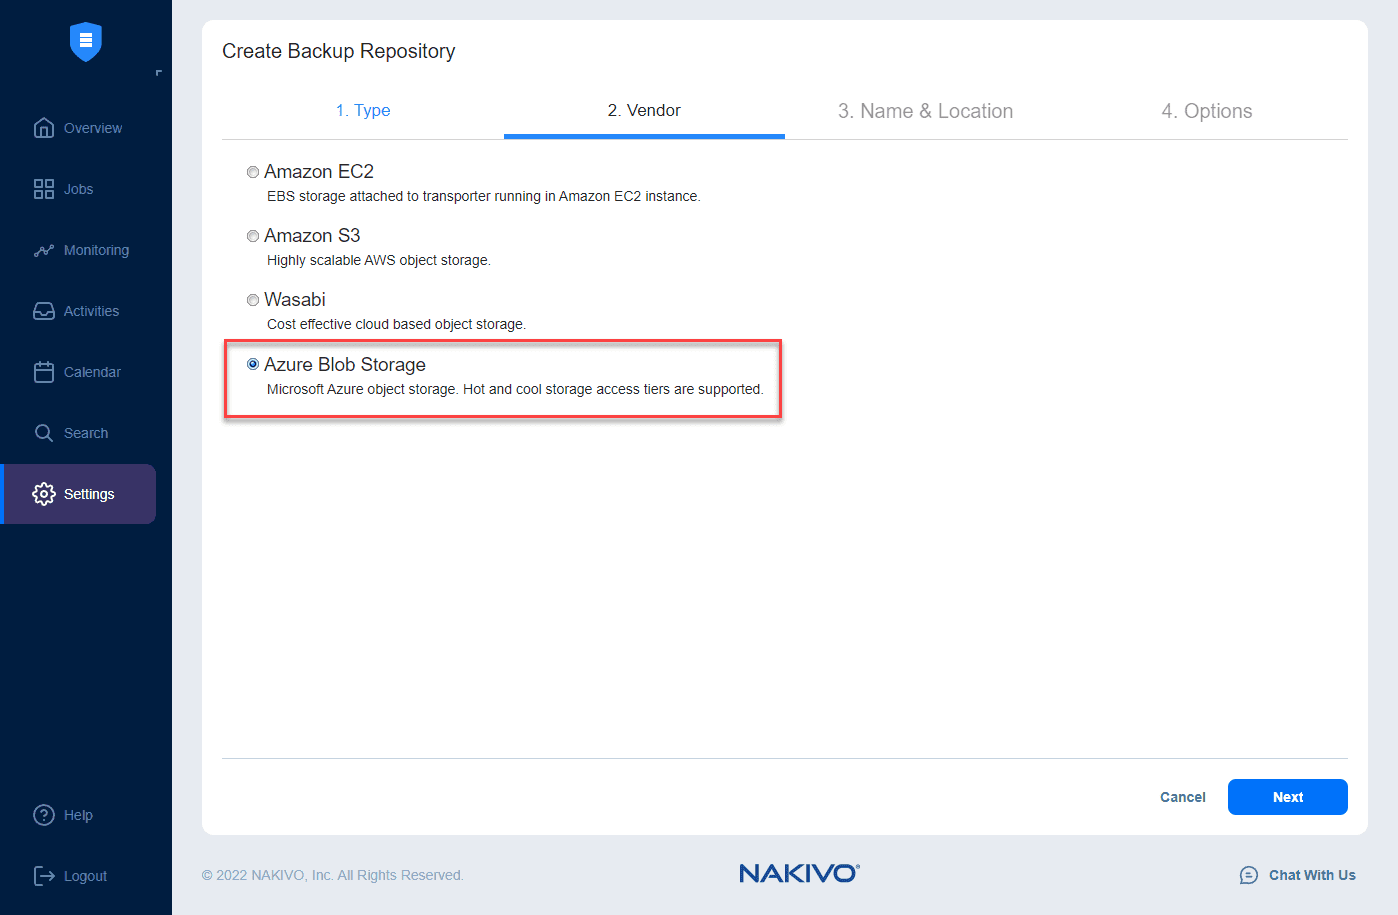
Task: Click the "Microsoft Azure object storage" description
Action: point(515,389)
